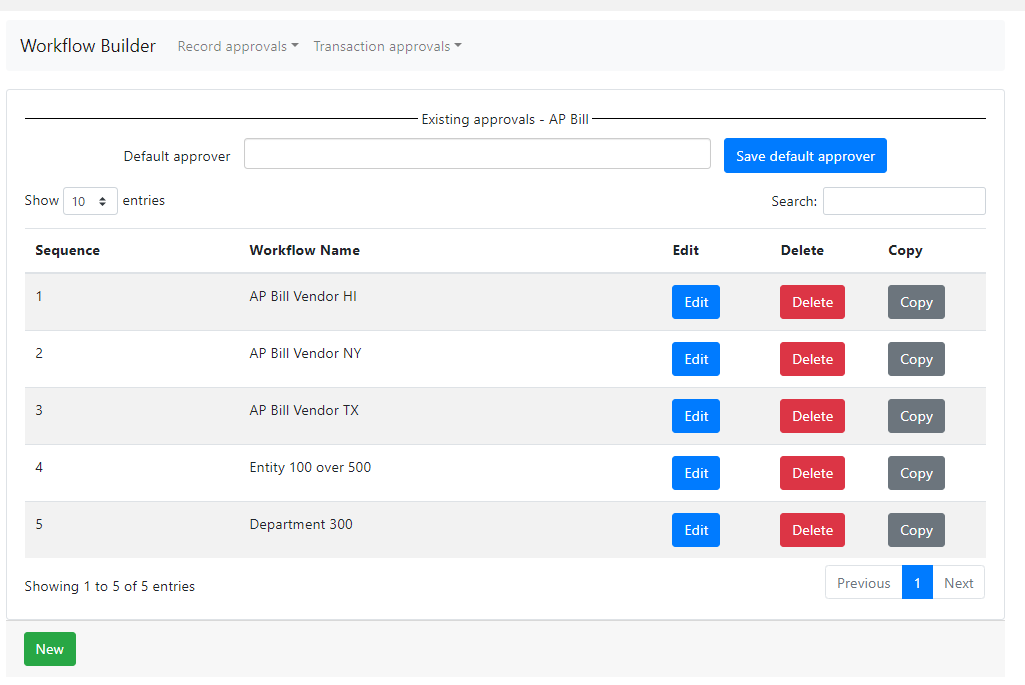Image resolution: width=1025 pixels, height=685 pixels.
Task: Go to the Next page
Action: click(x=958, y=583)
